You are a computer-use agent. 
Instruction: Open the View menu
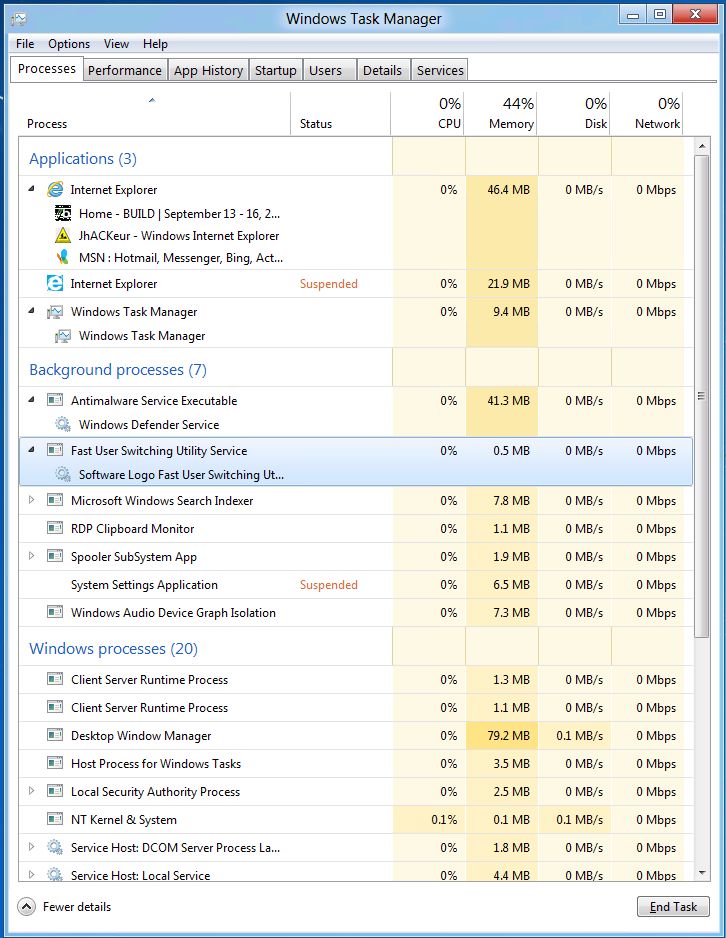click(116, 44)
